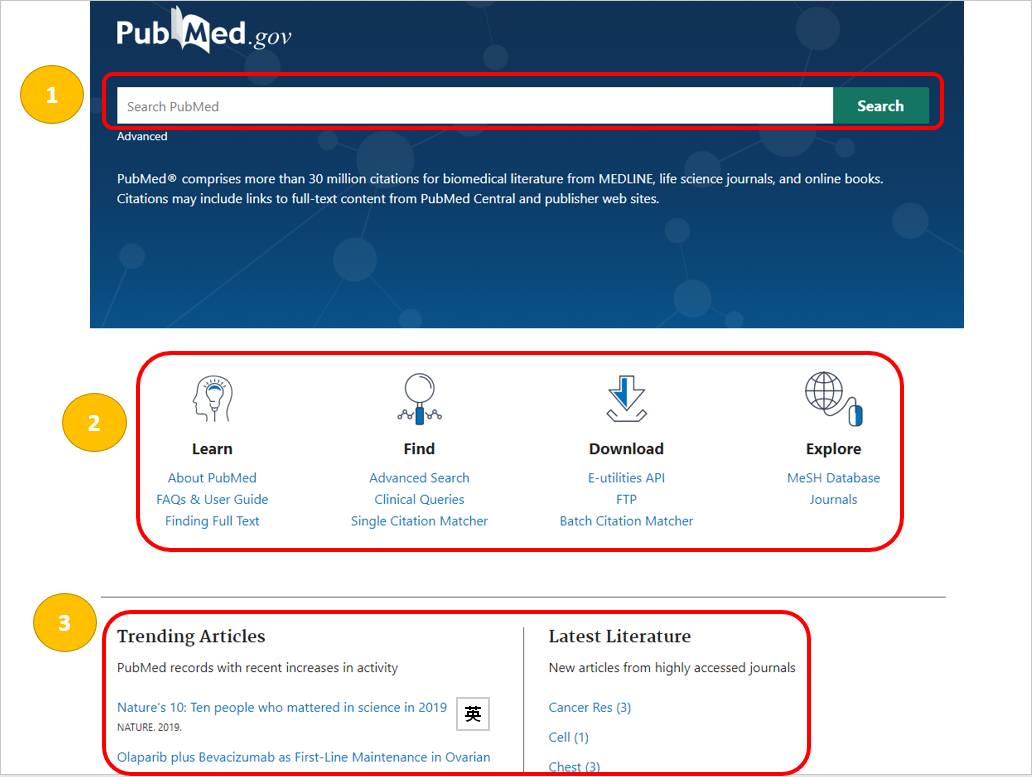Open the Olaparib plus Bevacizumab article
1032x777 pixels.
(303, 757)
